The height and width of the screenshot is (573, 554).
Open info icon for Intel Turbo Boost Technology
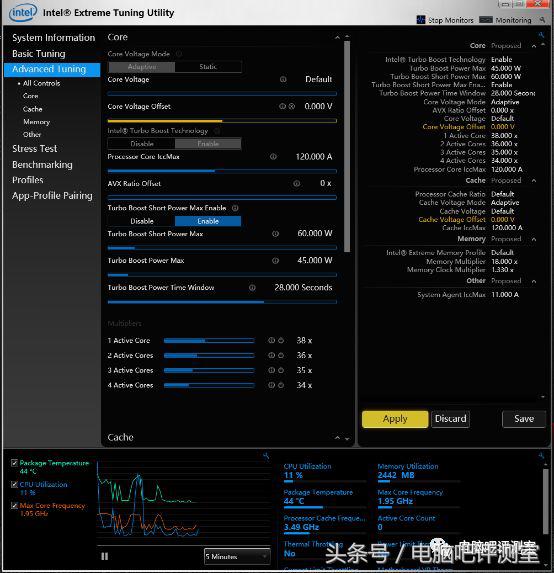click(217, 131)
